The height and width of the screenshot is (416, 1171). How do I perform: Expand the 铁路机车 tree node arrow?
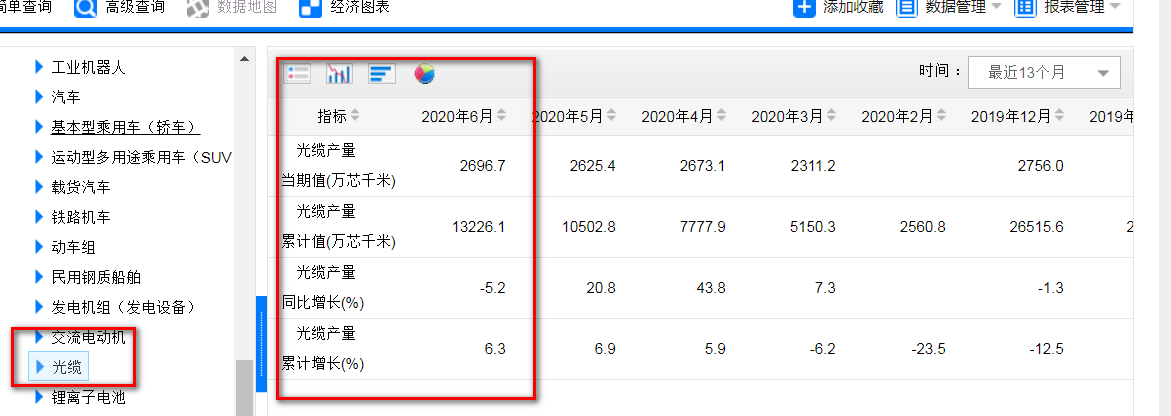coord(39,217)
